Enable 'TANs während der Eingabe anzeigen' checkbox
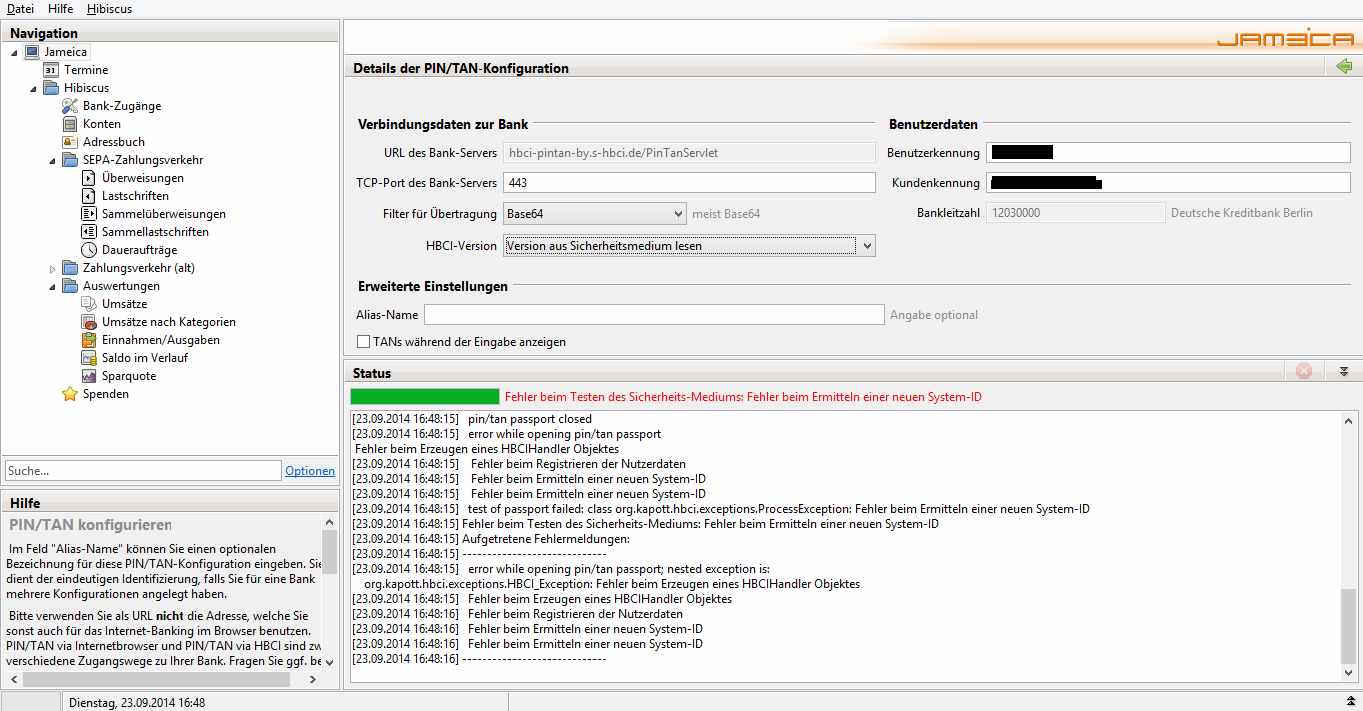This screenshot has height=711, width=1363. (x=364, y=342)
